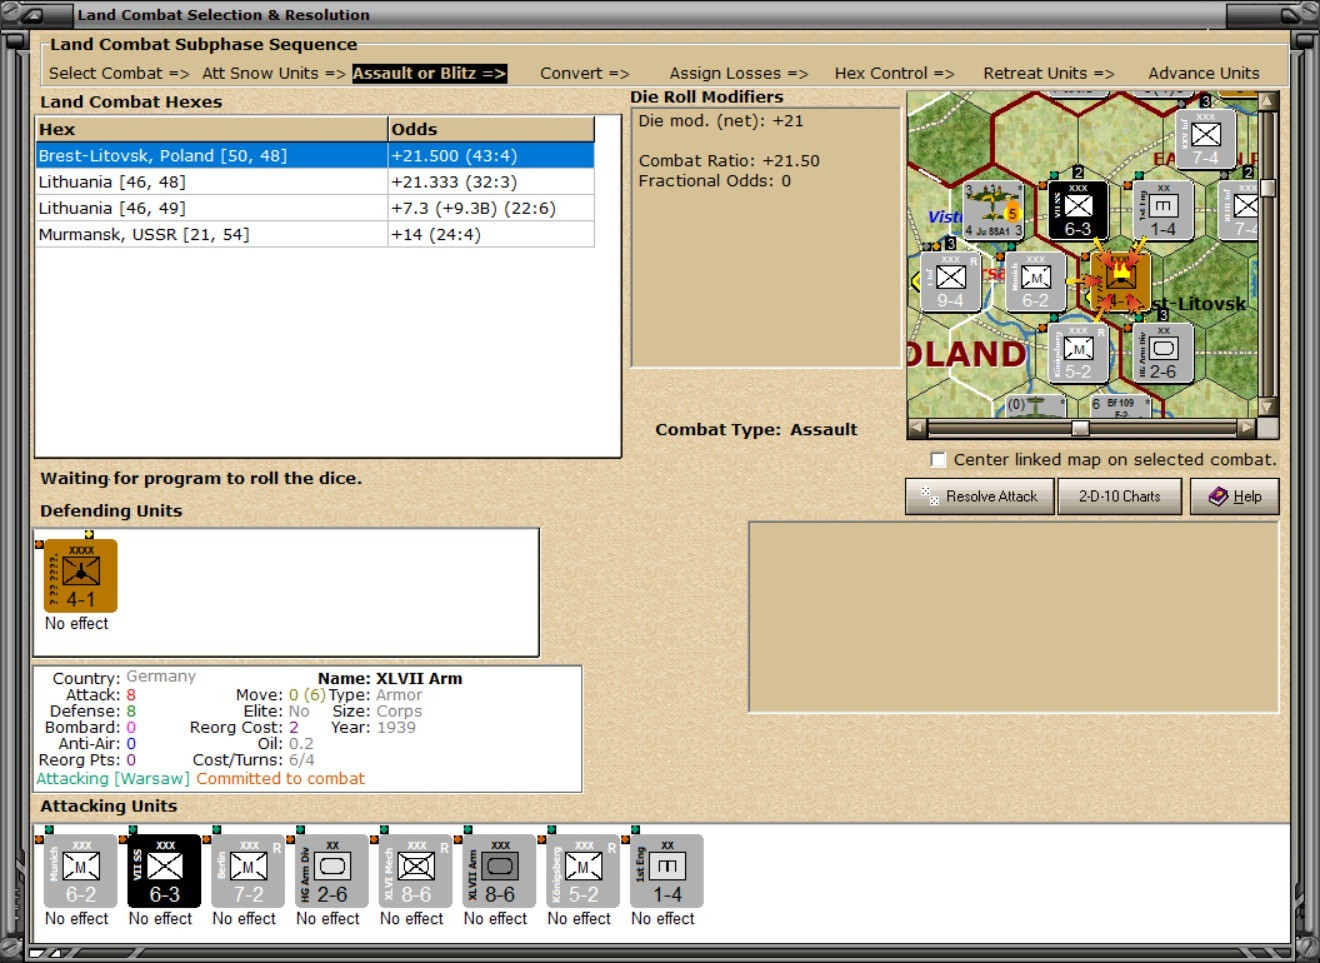1320x963 pixels.
Task: Click the +14 (24:4) odds cell
Action: tap(491, 234)
